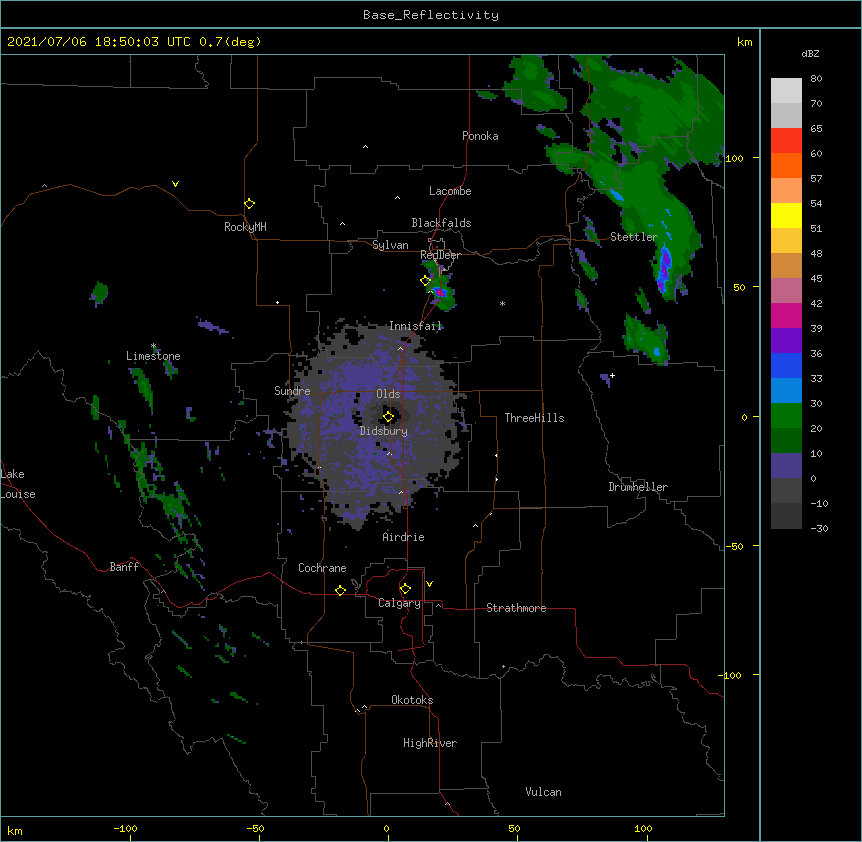This screenshot has width=862, height=842.
Task: Click the white plus marker north of Drumheller
Action: [612, 375]
